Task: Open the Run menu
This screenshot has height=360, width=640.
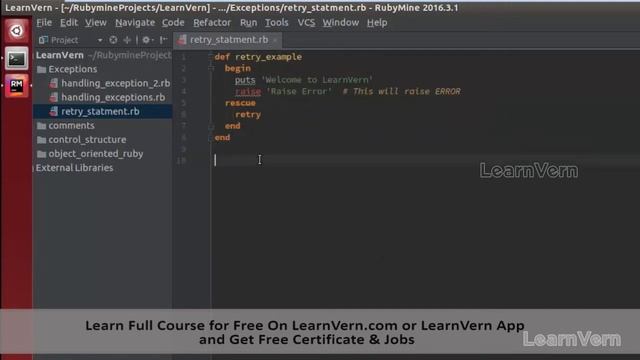Action: pos(248,22)
